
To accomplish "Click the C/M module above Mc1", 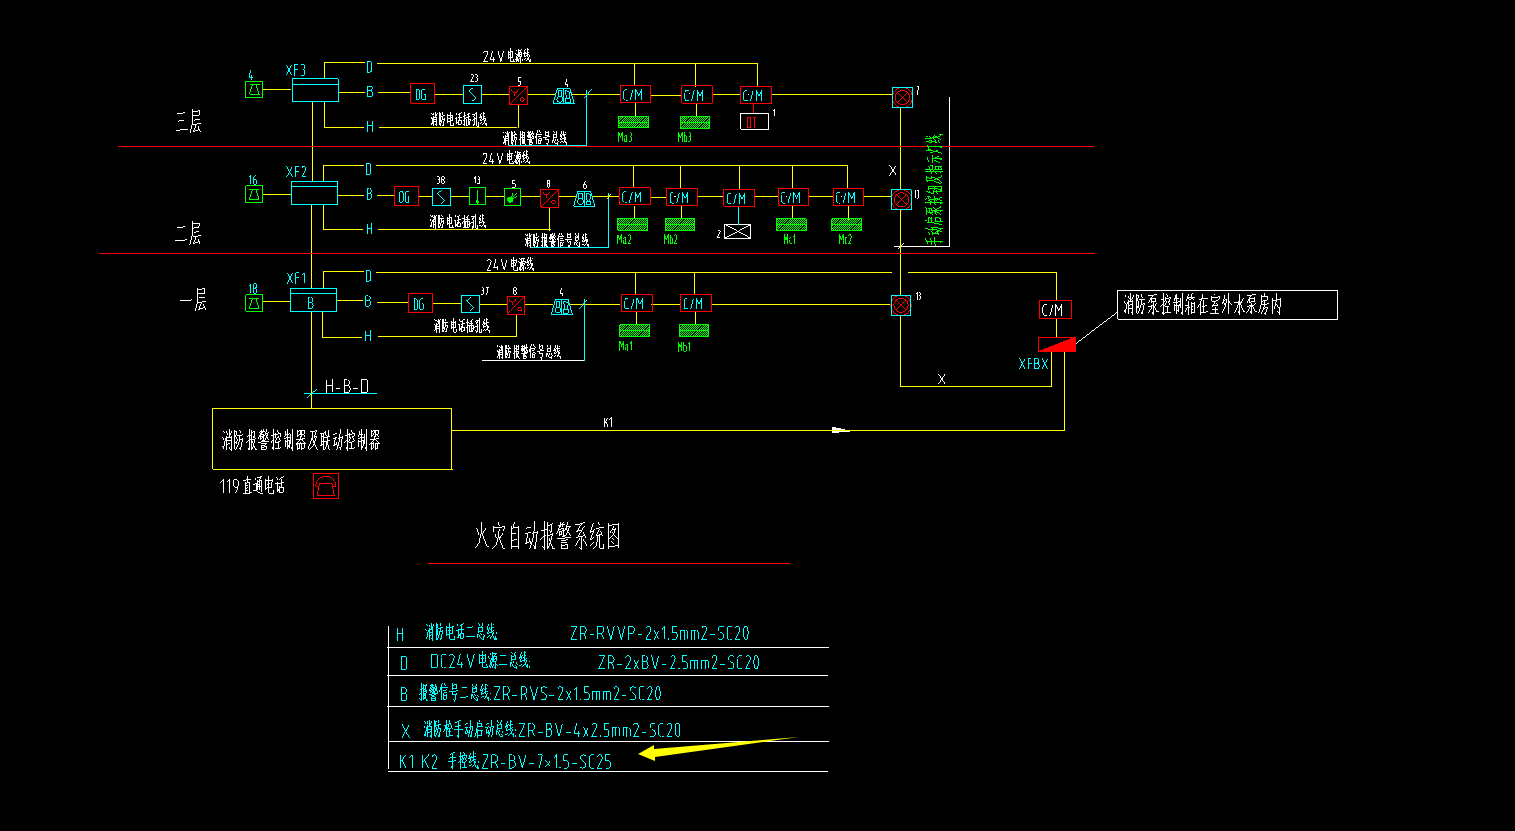I will [792, 197].
